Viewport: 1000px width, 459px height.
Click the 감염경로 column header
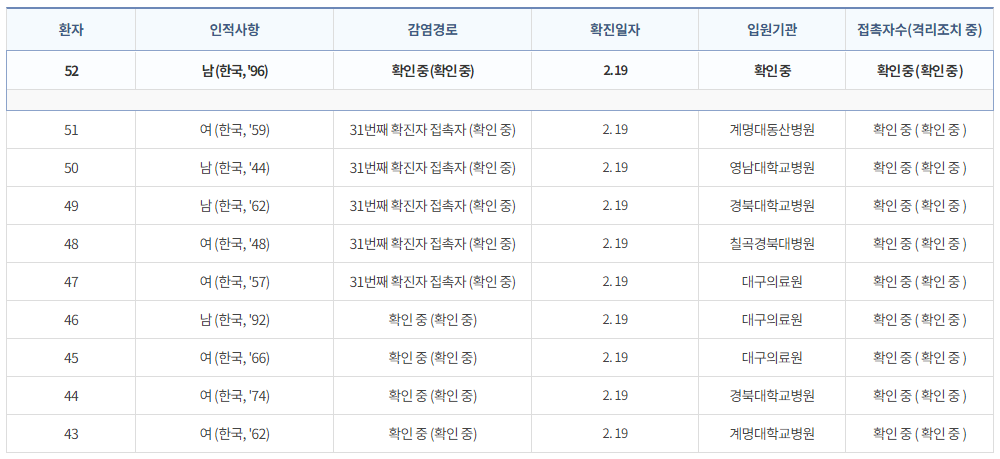click(x=432, y=30)
